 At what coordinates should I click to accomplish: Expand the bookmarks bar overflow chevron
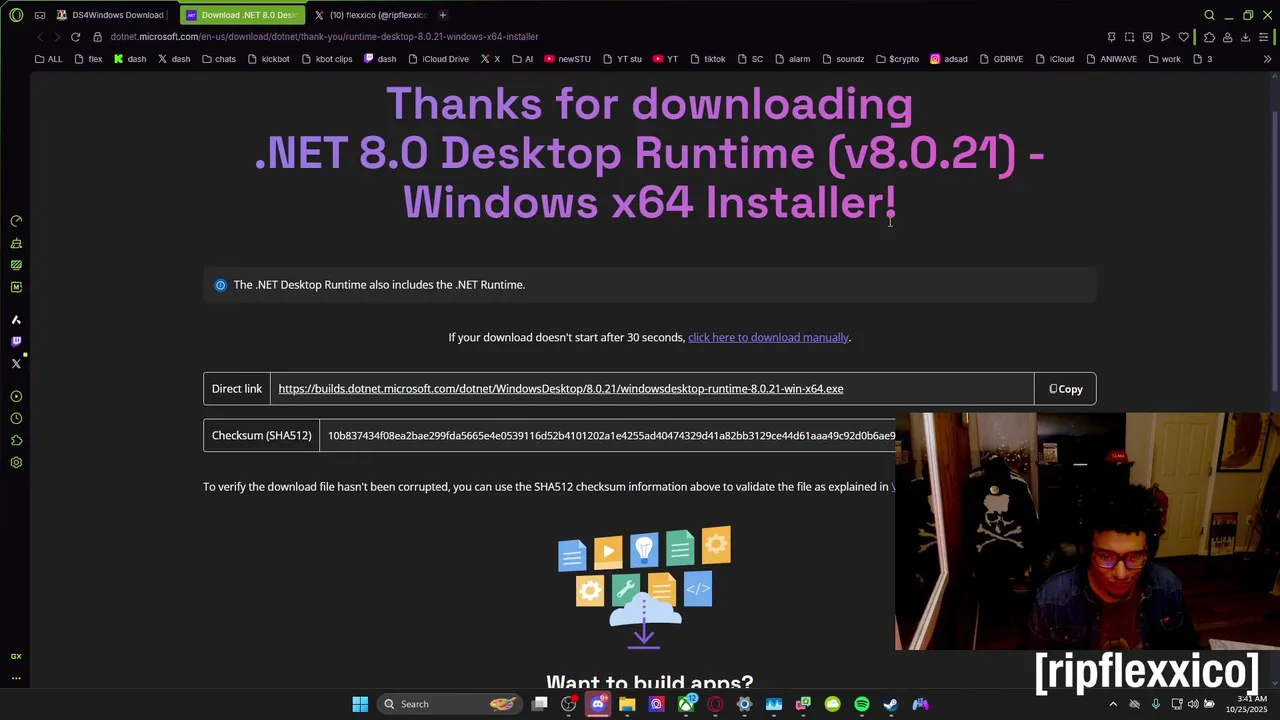click(x=1267, y=59)
